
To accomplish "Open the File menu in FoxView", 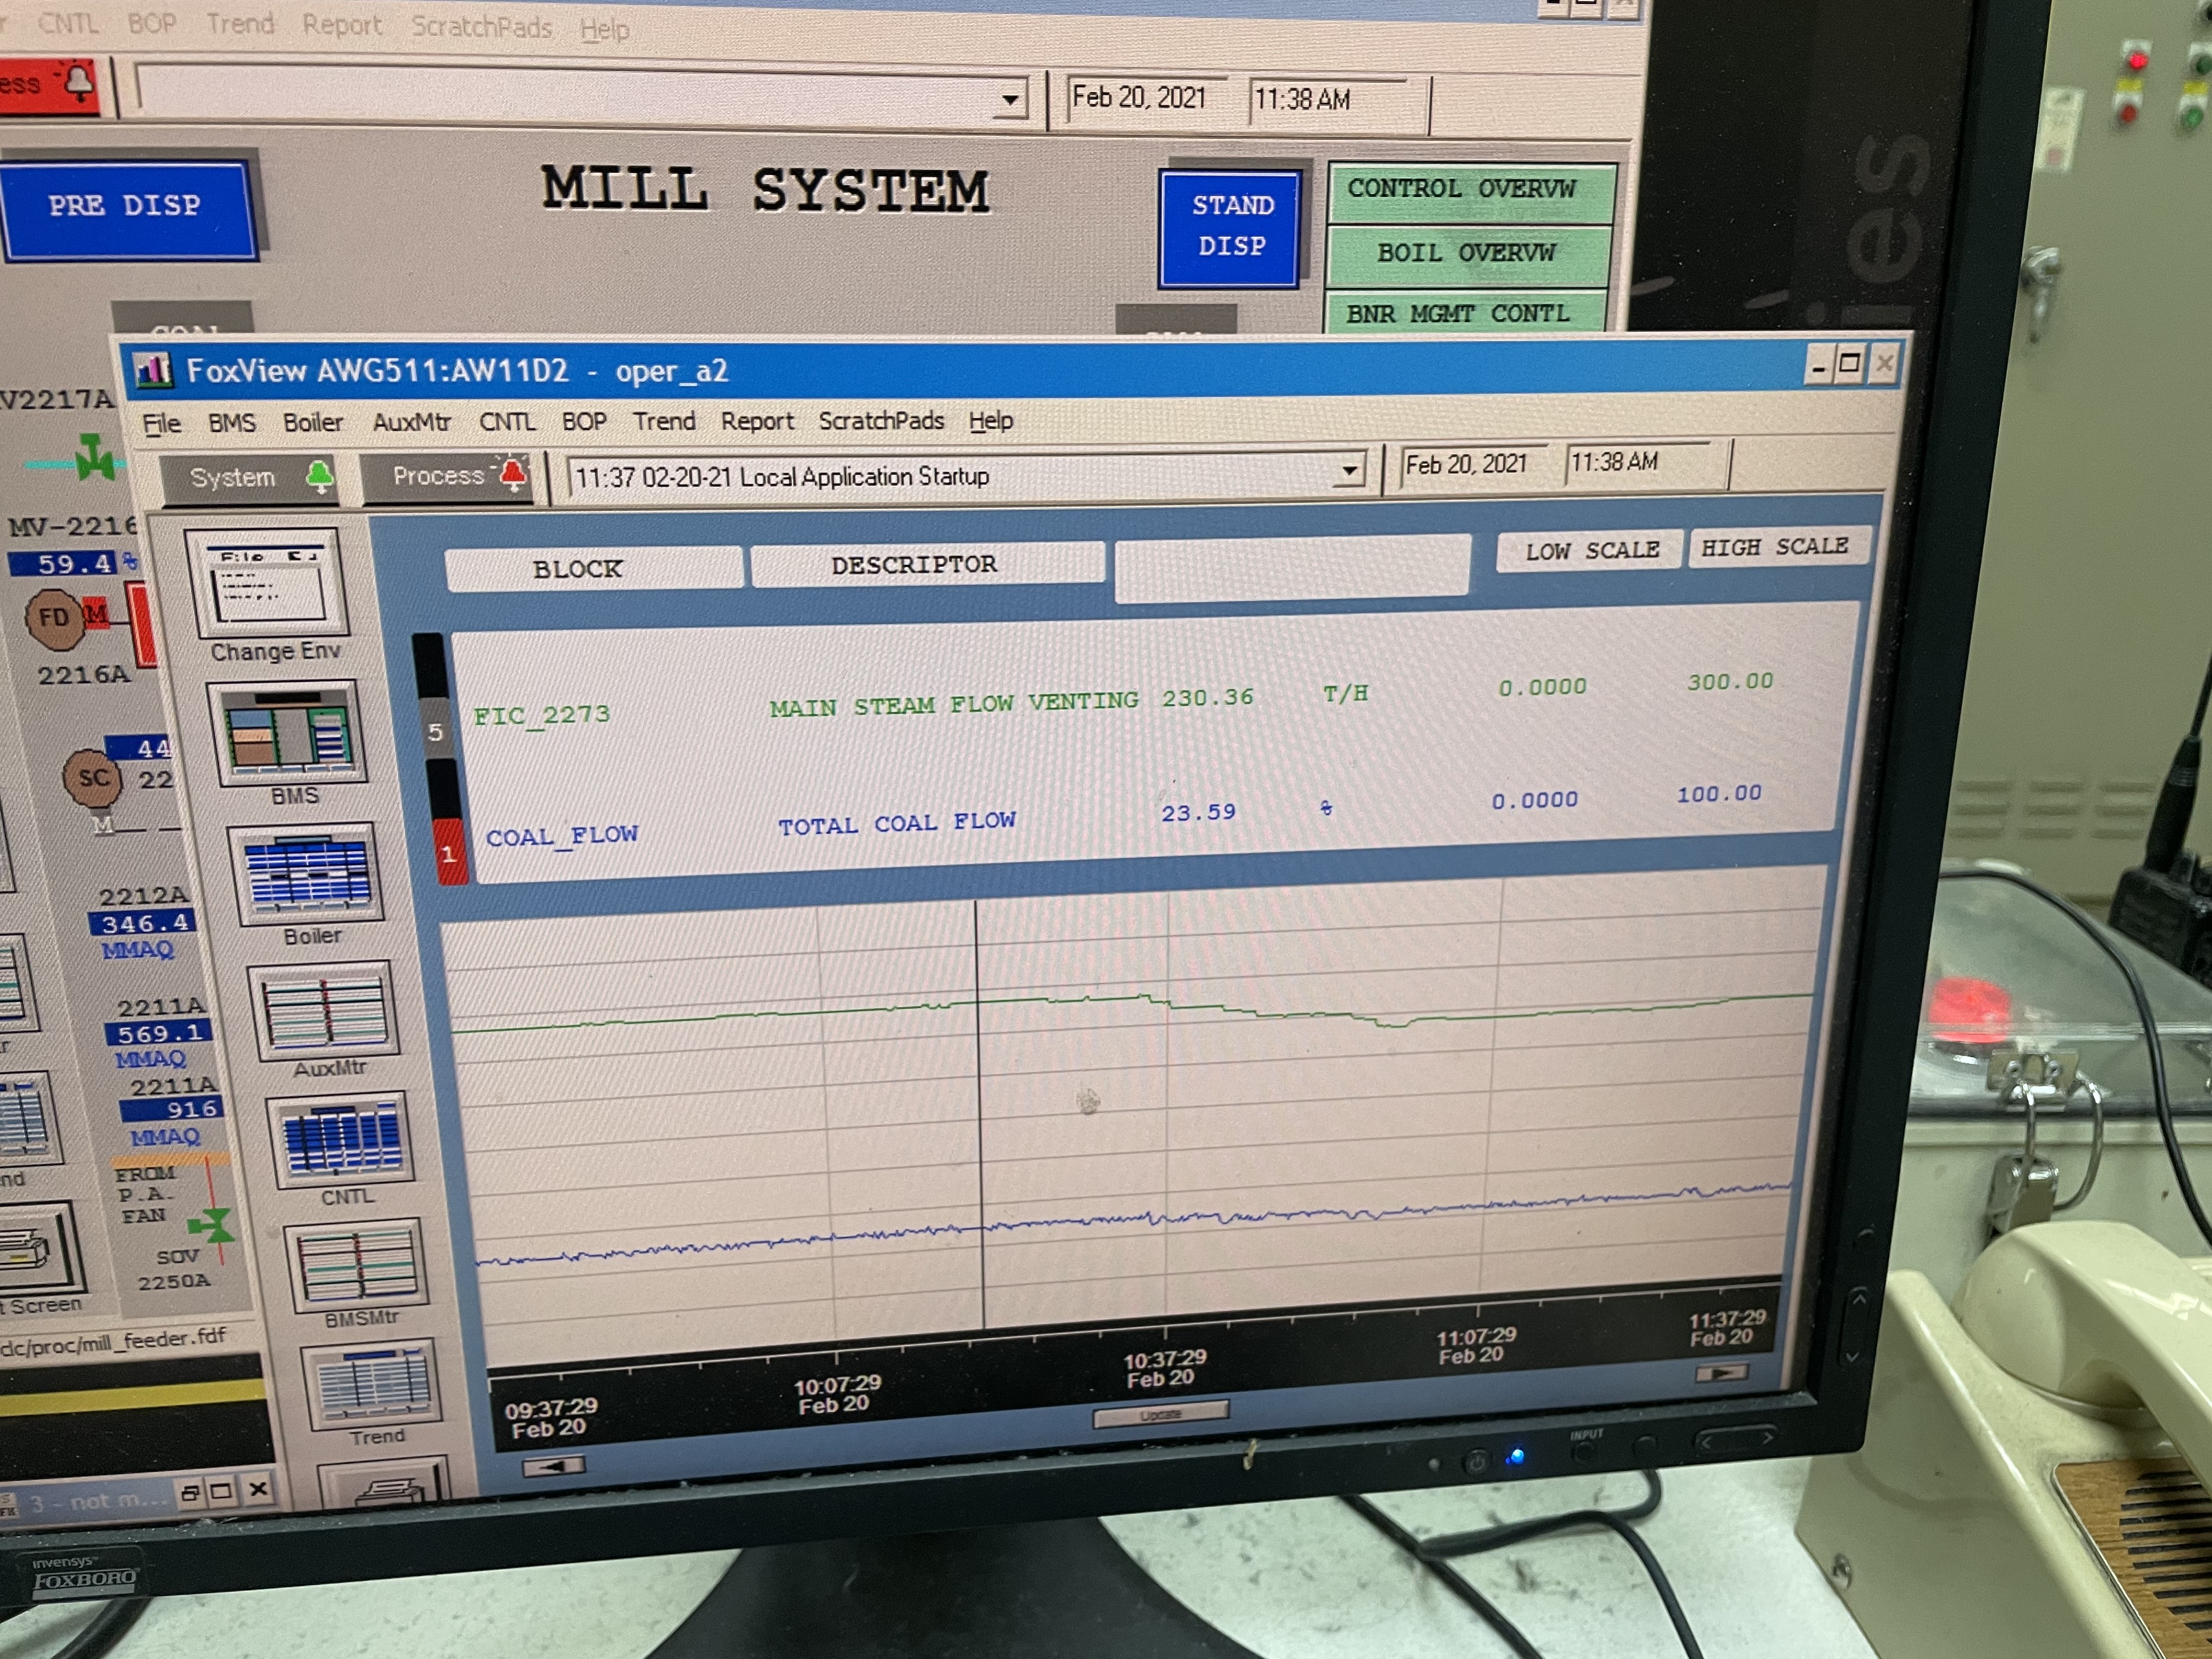I will (161, 424).
